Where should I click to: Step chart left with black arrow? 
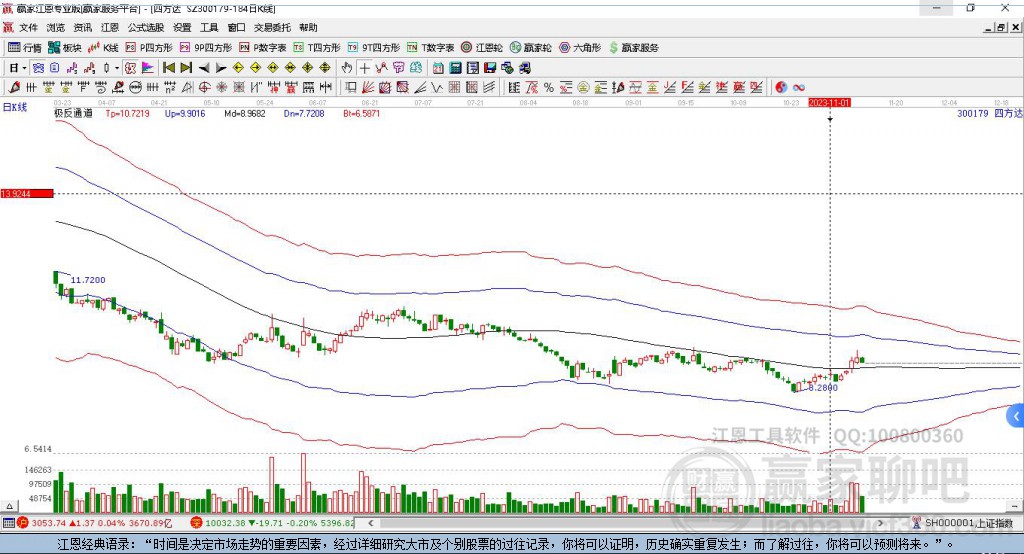point(204,68)
